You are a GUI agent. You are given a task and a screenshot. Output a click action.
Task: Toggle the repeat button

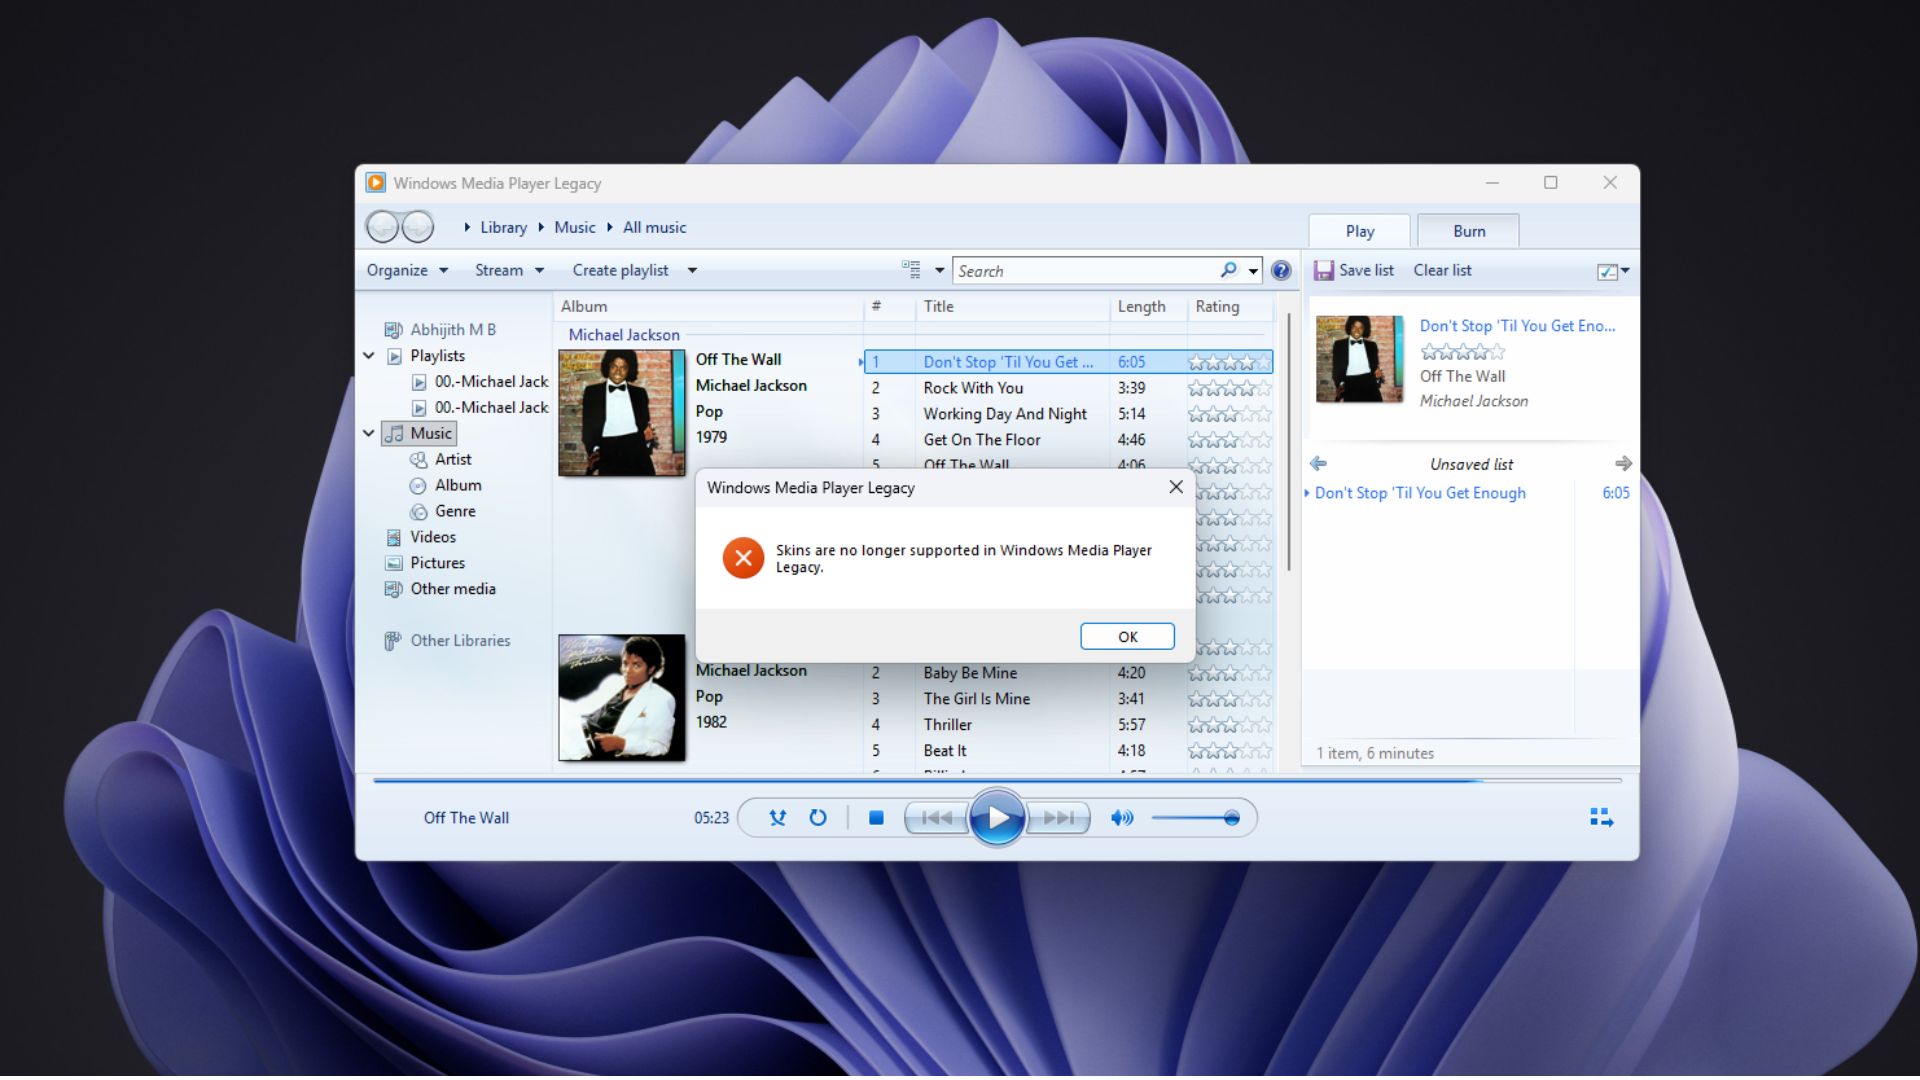pos(818,818)
